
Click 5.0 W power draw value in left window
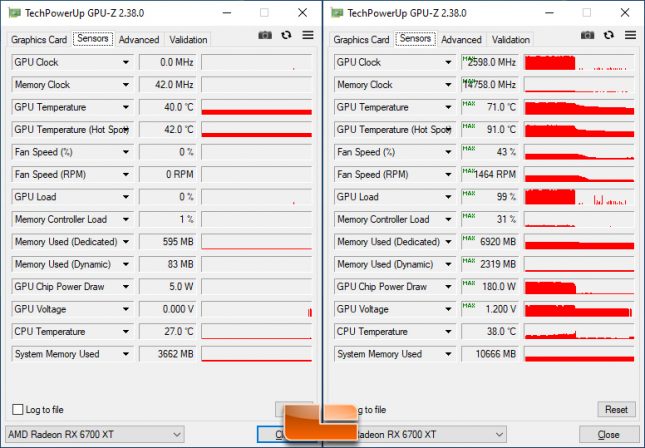tap(167, 287)
